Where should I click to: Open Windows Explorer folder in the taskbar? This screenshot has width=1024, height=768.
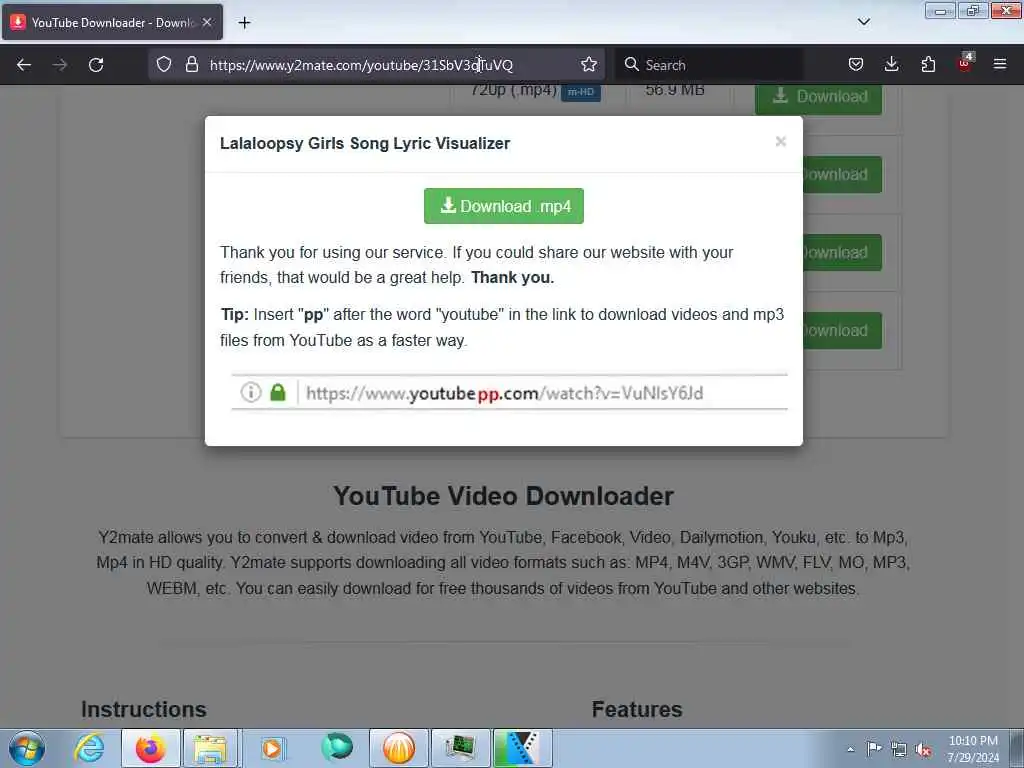210,748
